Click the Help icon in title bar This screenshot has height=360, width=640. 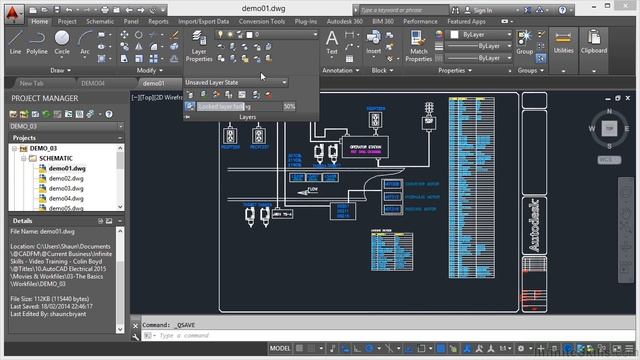coord(562,10)
